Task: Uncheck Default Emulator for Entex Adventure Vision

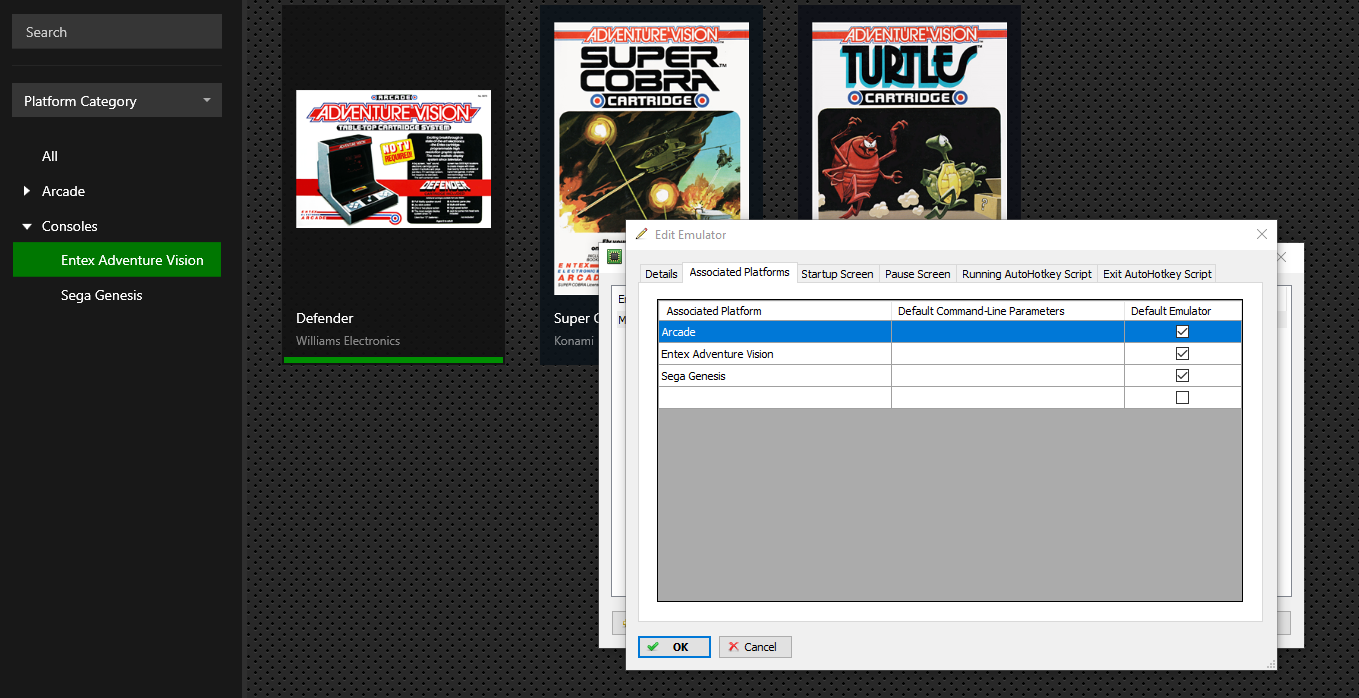Action: (x=1183, y=354)
